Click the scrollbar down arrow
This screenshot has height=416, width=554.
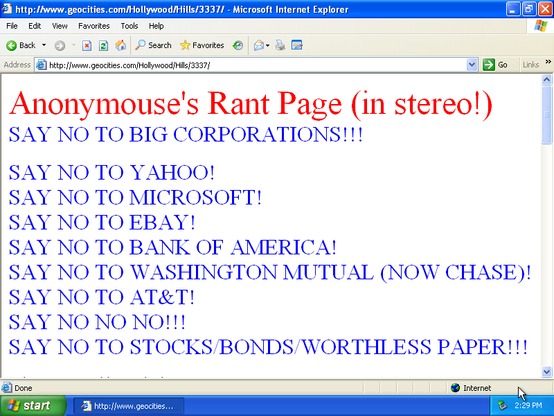(547, 371)
